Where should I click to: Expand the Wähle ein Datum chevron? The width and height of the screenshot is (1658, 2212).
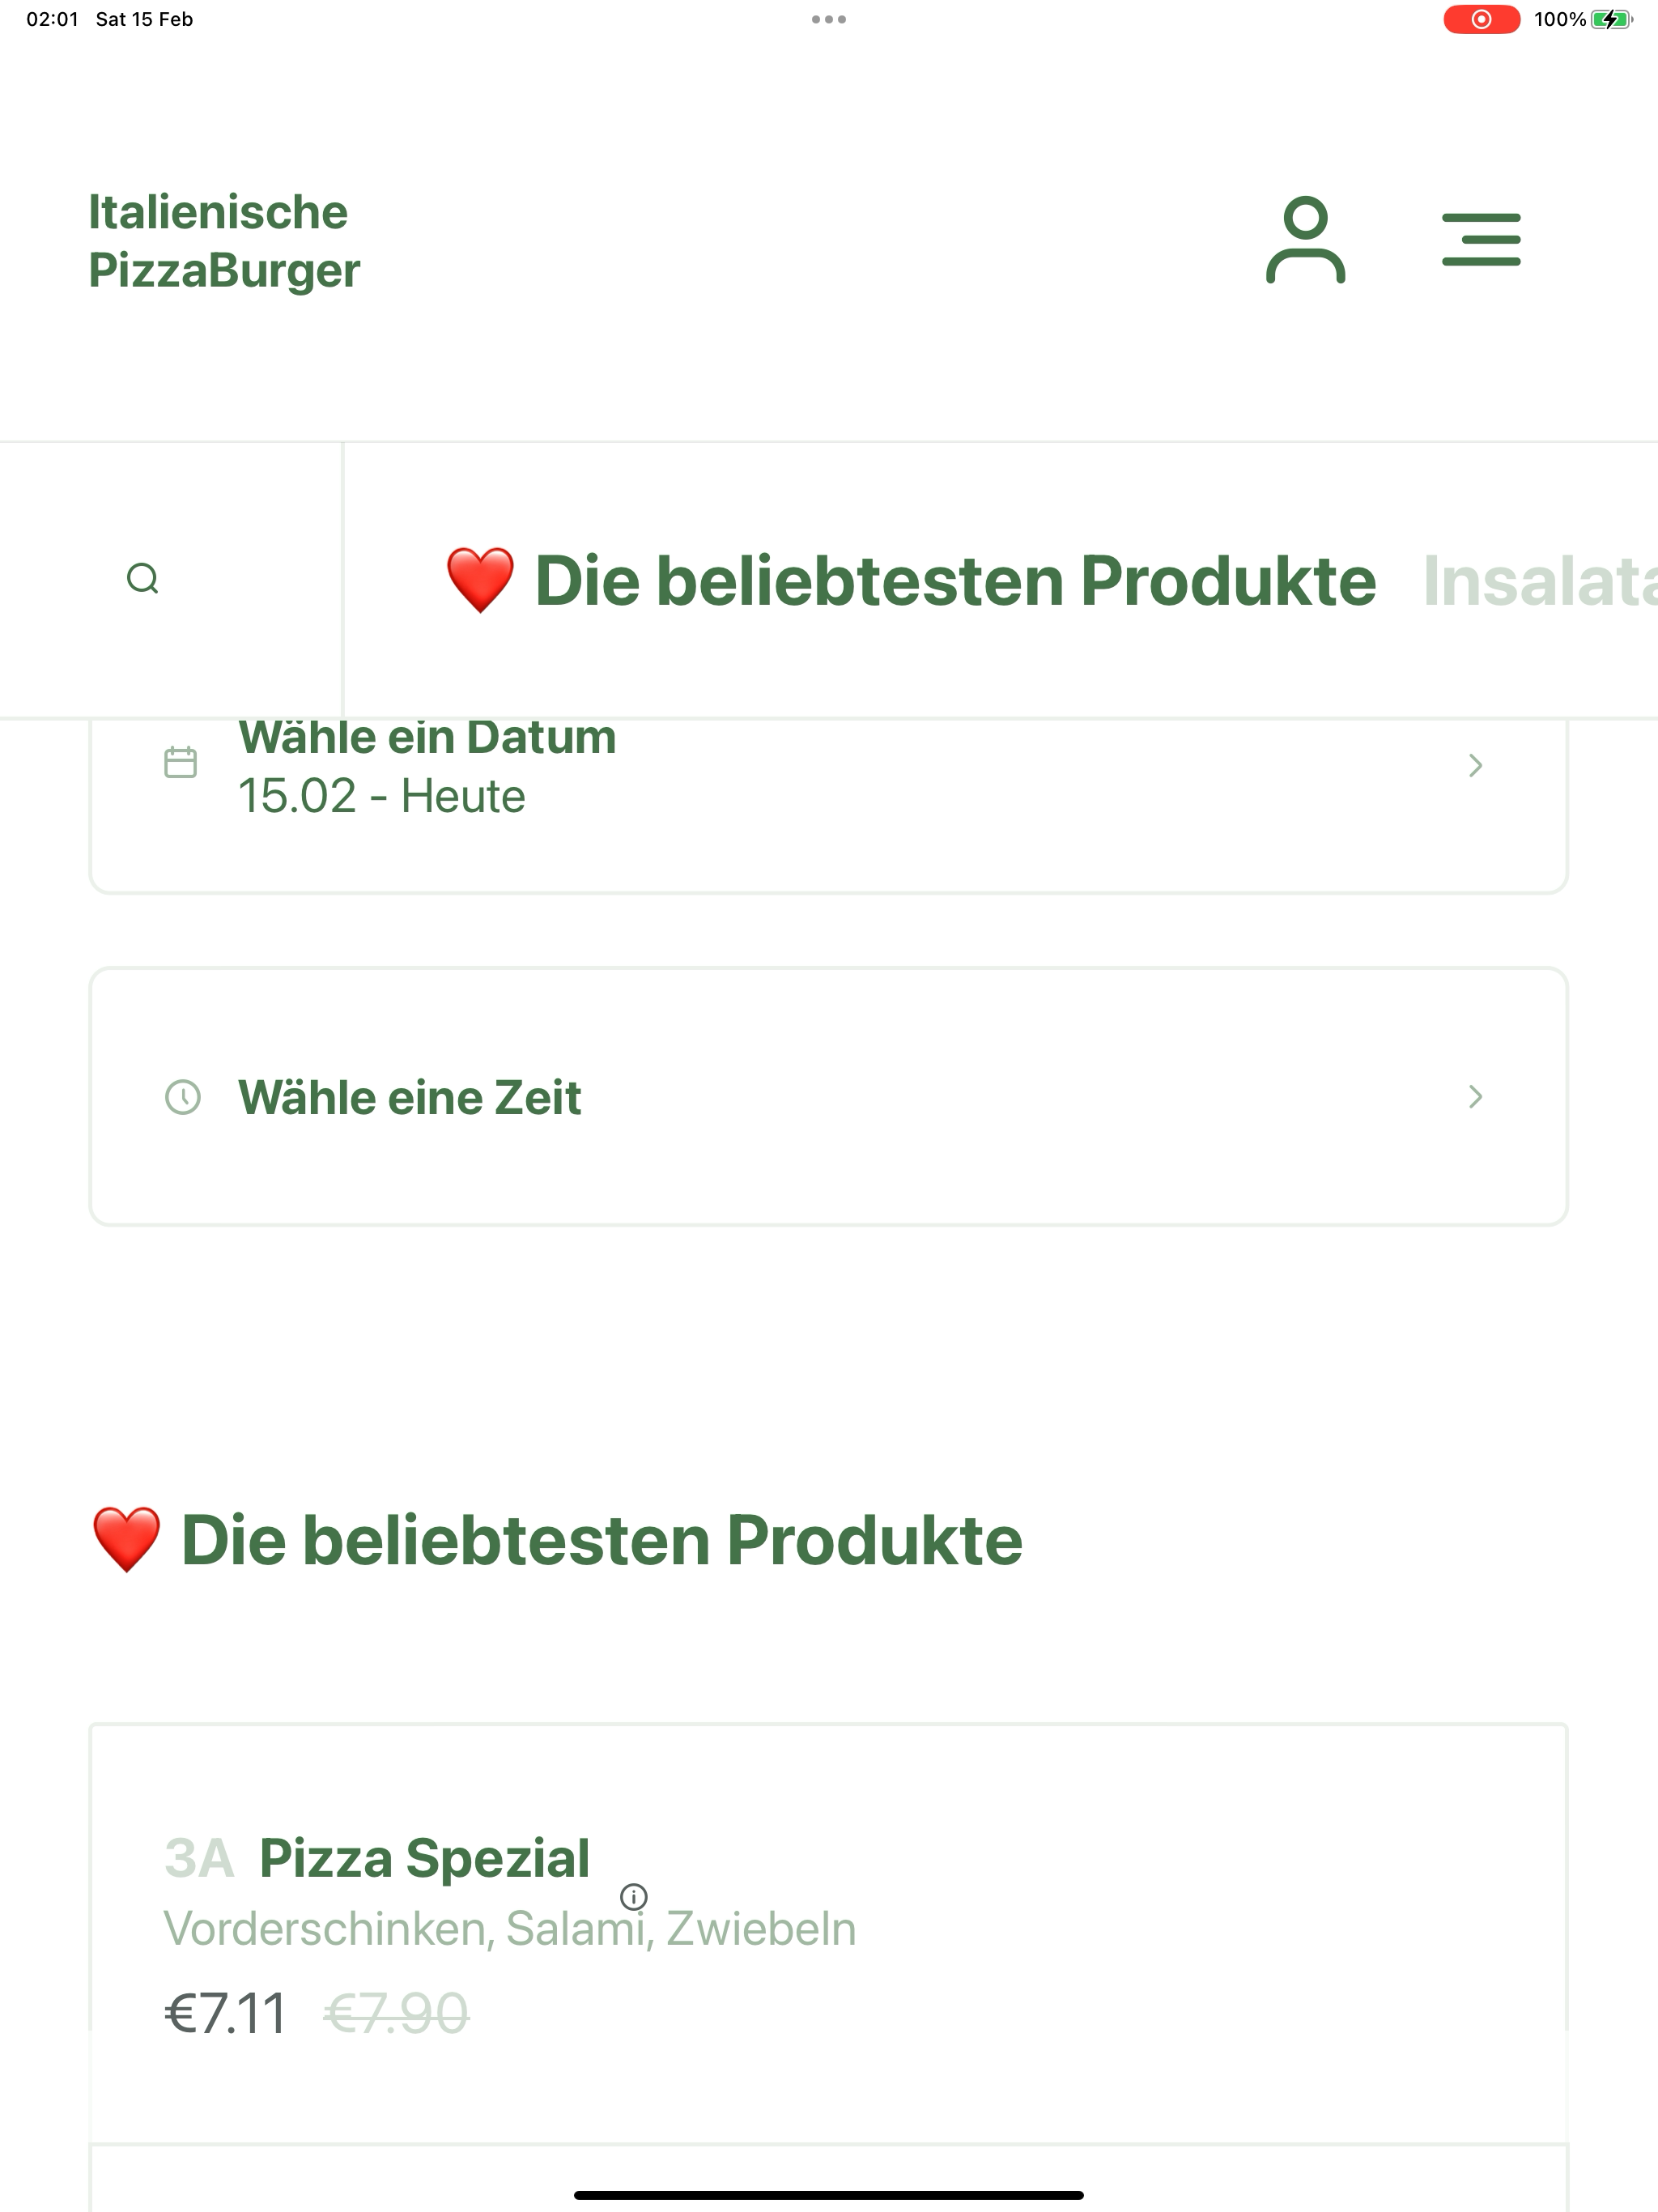(x=1475, y=765)
